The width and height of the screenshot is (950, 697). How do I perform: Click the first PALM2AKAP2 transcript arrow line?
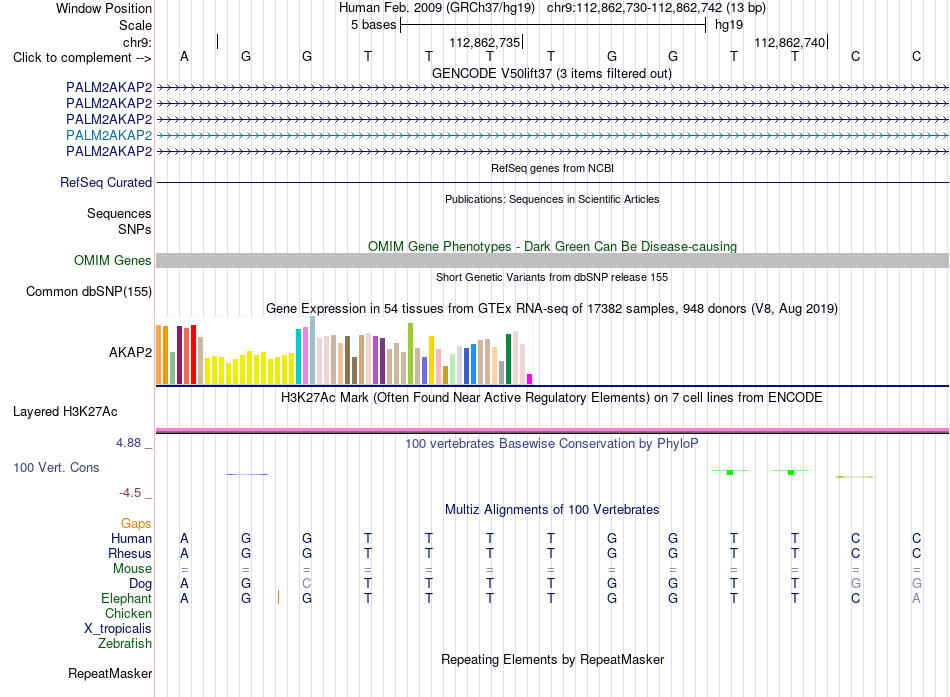point(552,88)
